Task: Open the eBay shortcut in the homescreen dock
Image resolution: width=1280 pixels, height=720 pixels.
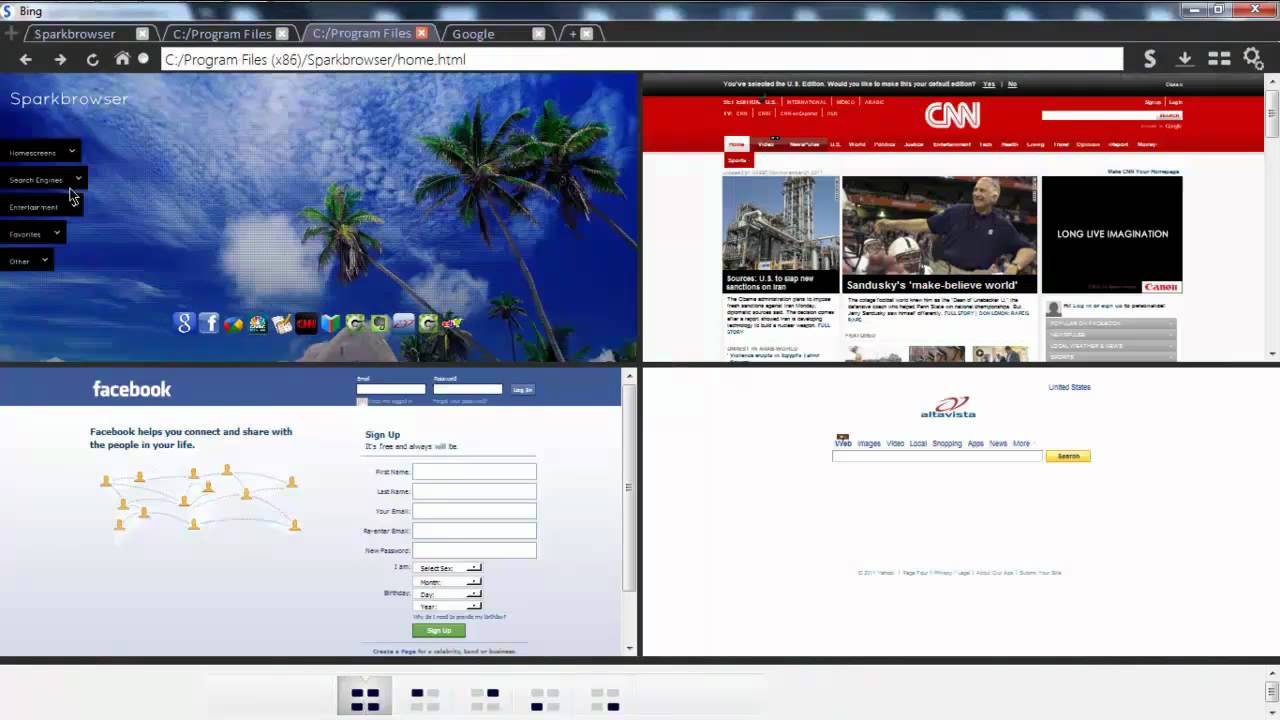Action: click(452, 323)
